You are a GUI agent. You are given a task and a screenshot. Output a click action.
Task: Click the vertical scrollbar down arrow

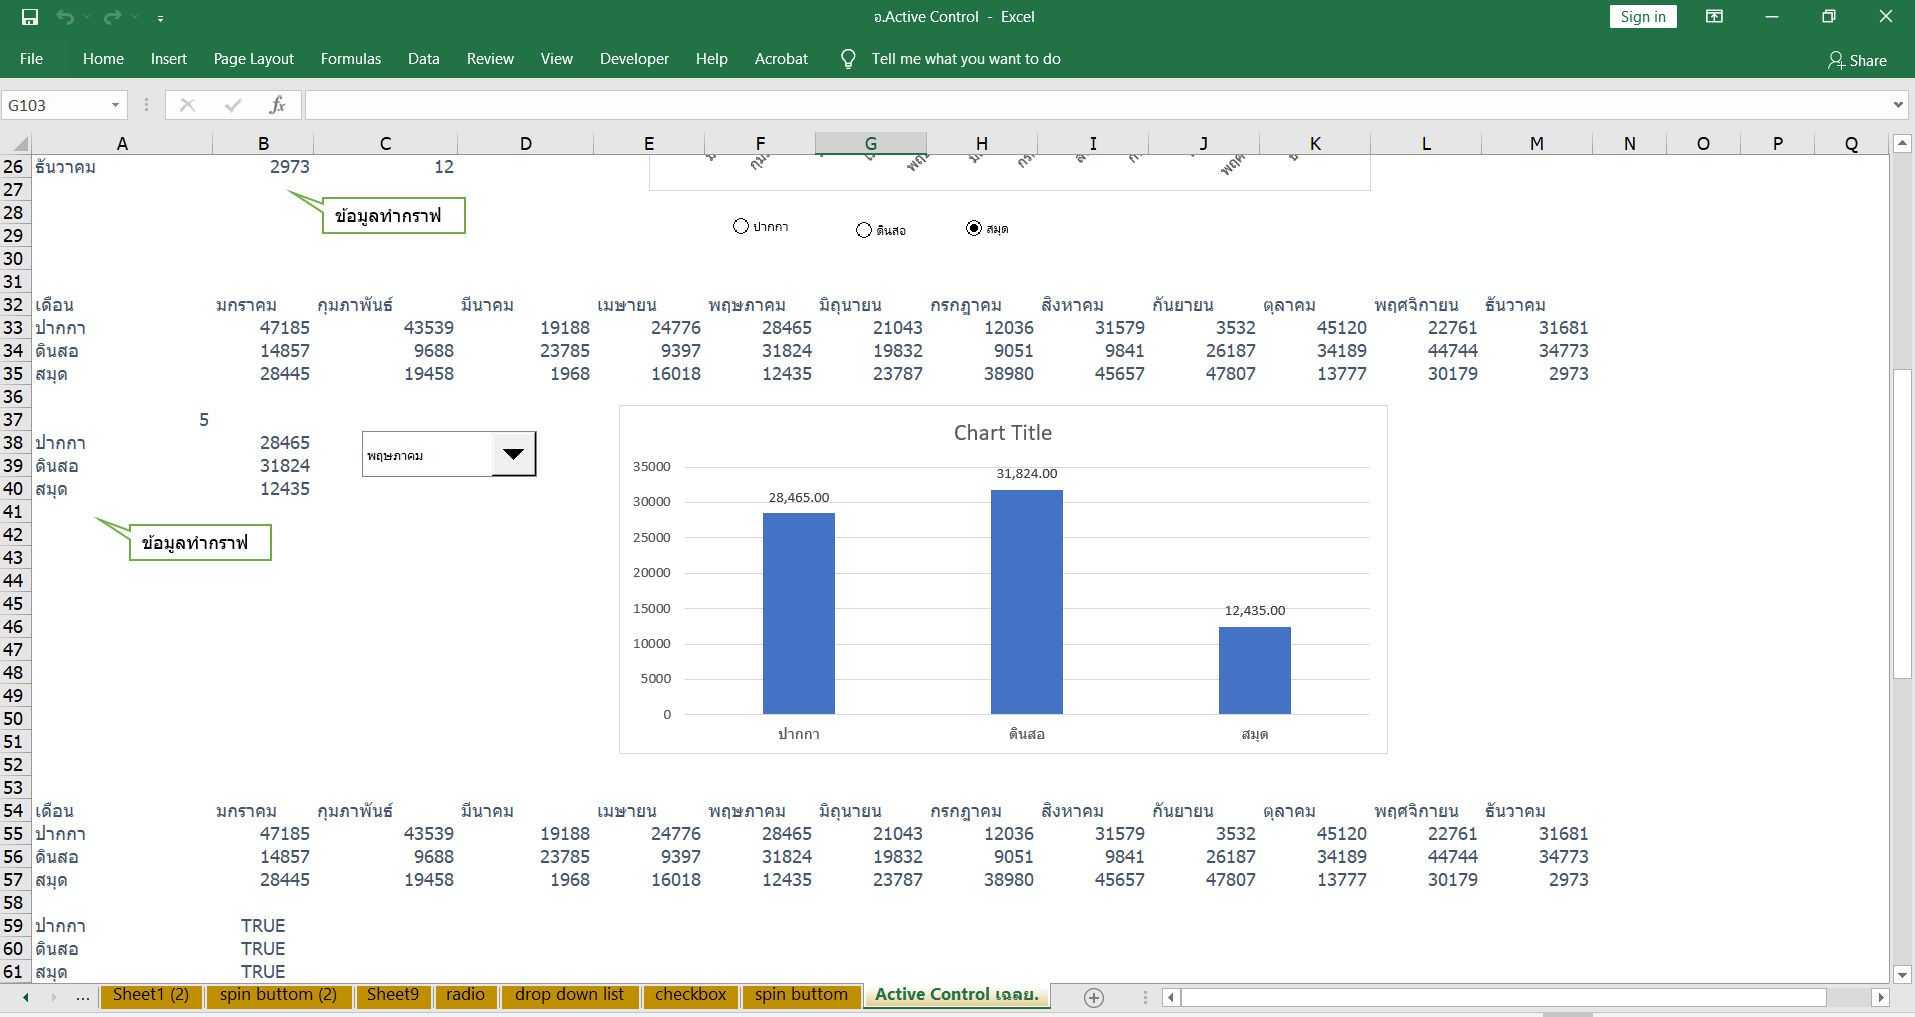1902,974
